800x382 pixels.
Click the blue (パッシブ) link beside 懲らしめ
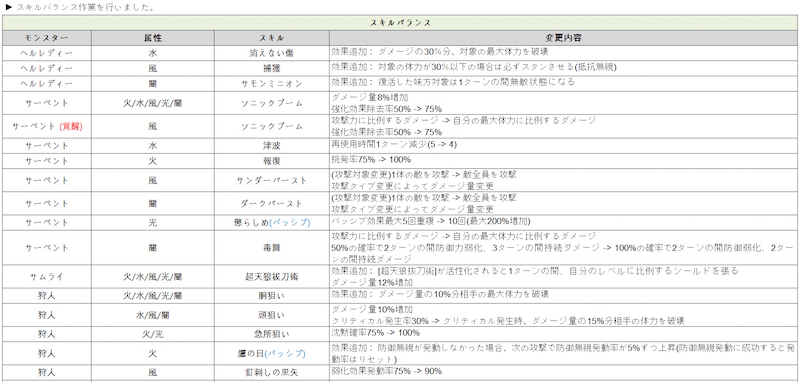(289, 223)
